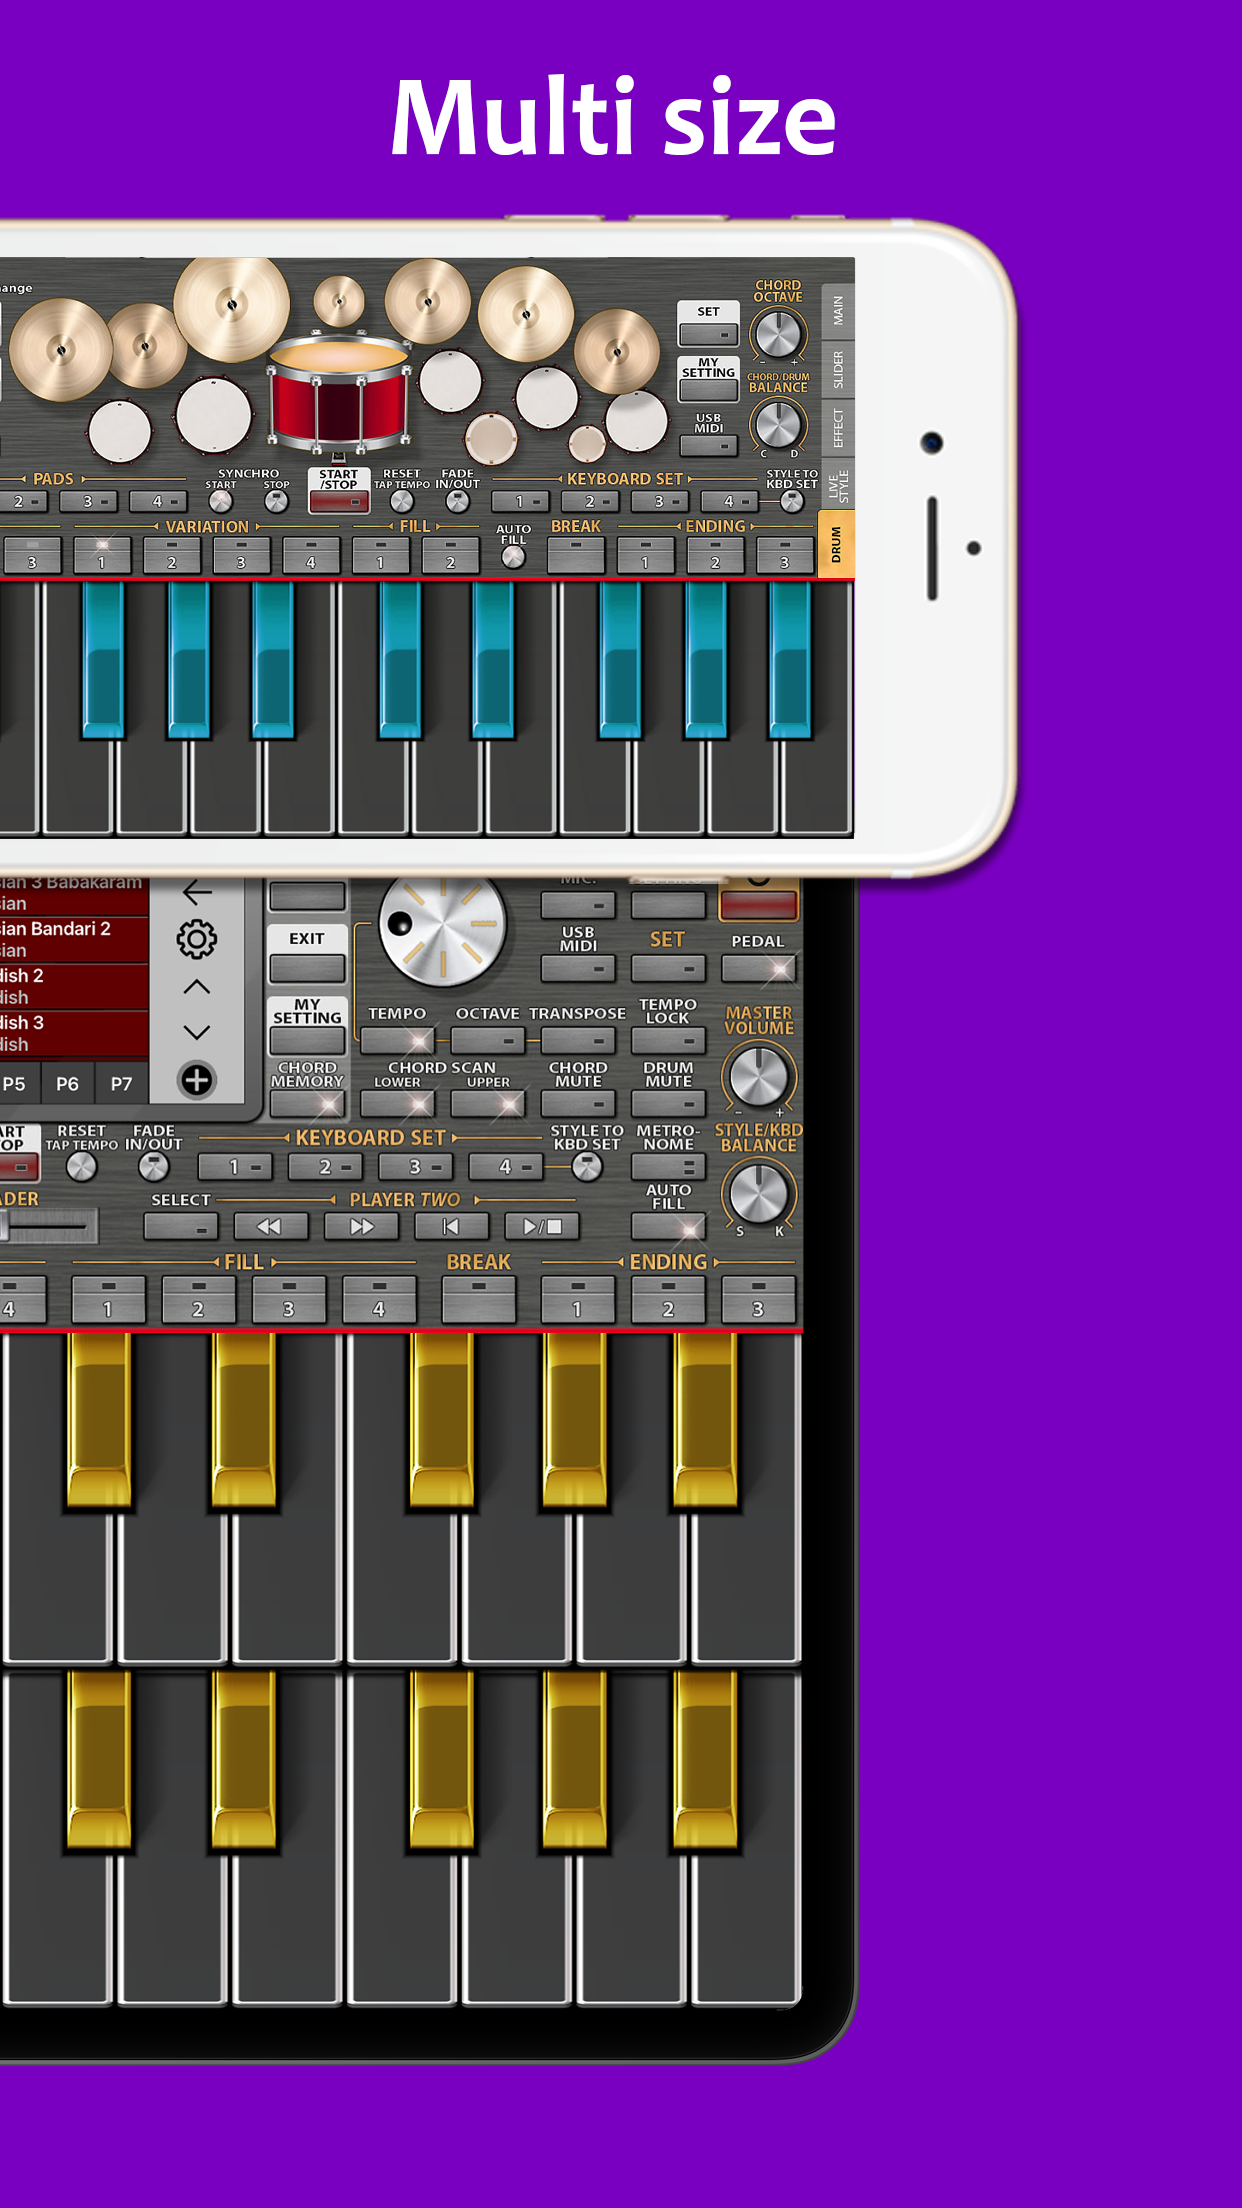The width and height of the screenshot is (1242, 2208).
Task: Click the back arrow in list panel
Action: click(x=197, y=891)
